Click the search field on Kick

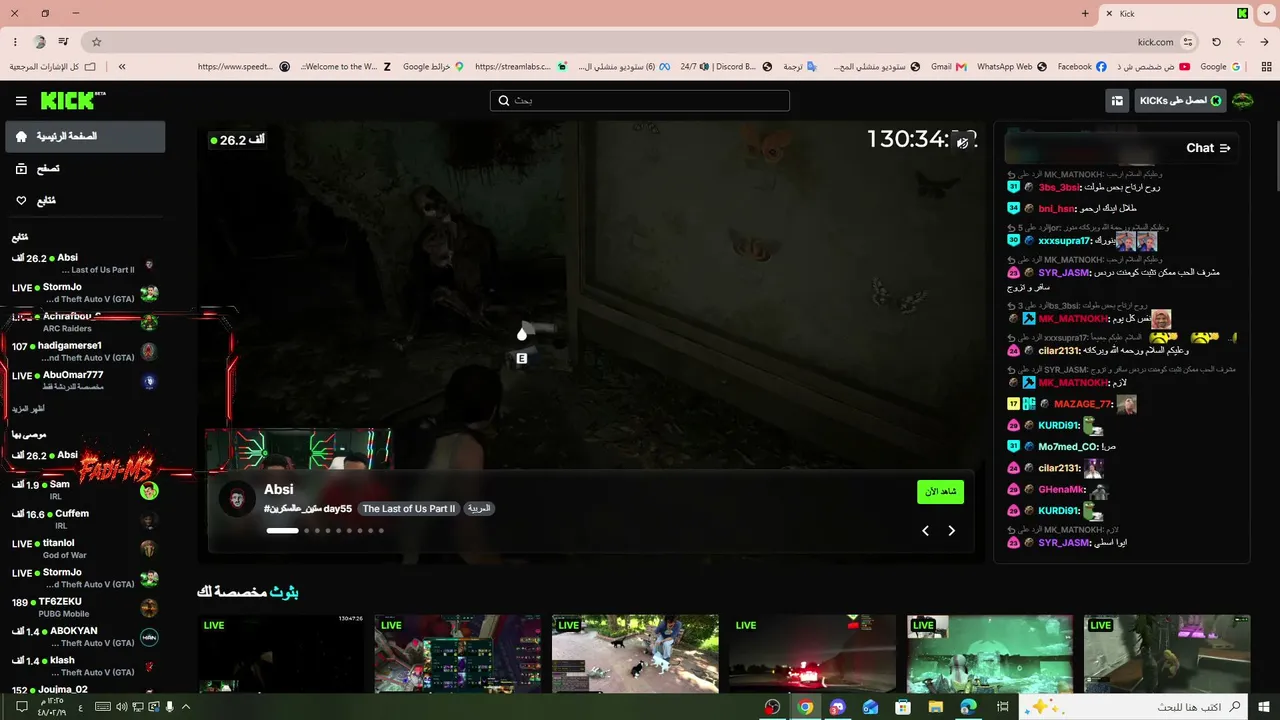640,101
